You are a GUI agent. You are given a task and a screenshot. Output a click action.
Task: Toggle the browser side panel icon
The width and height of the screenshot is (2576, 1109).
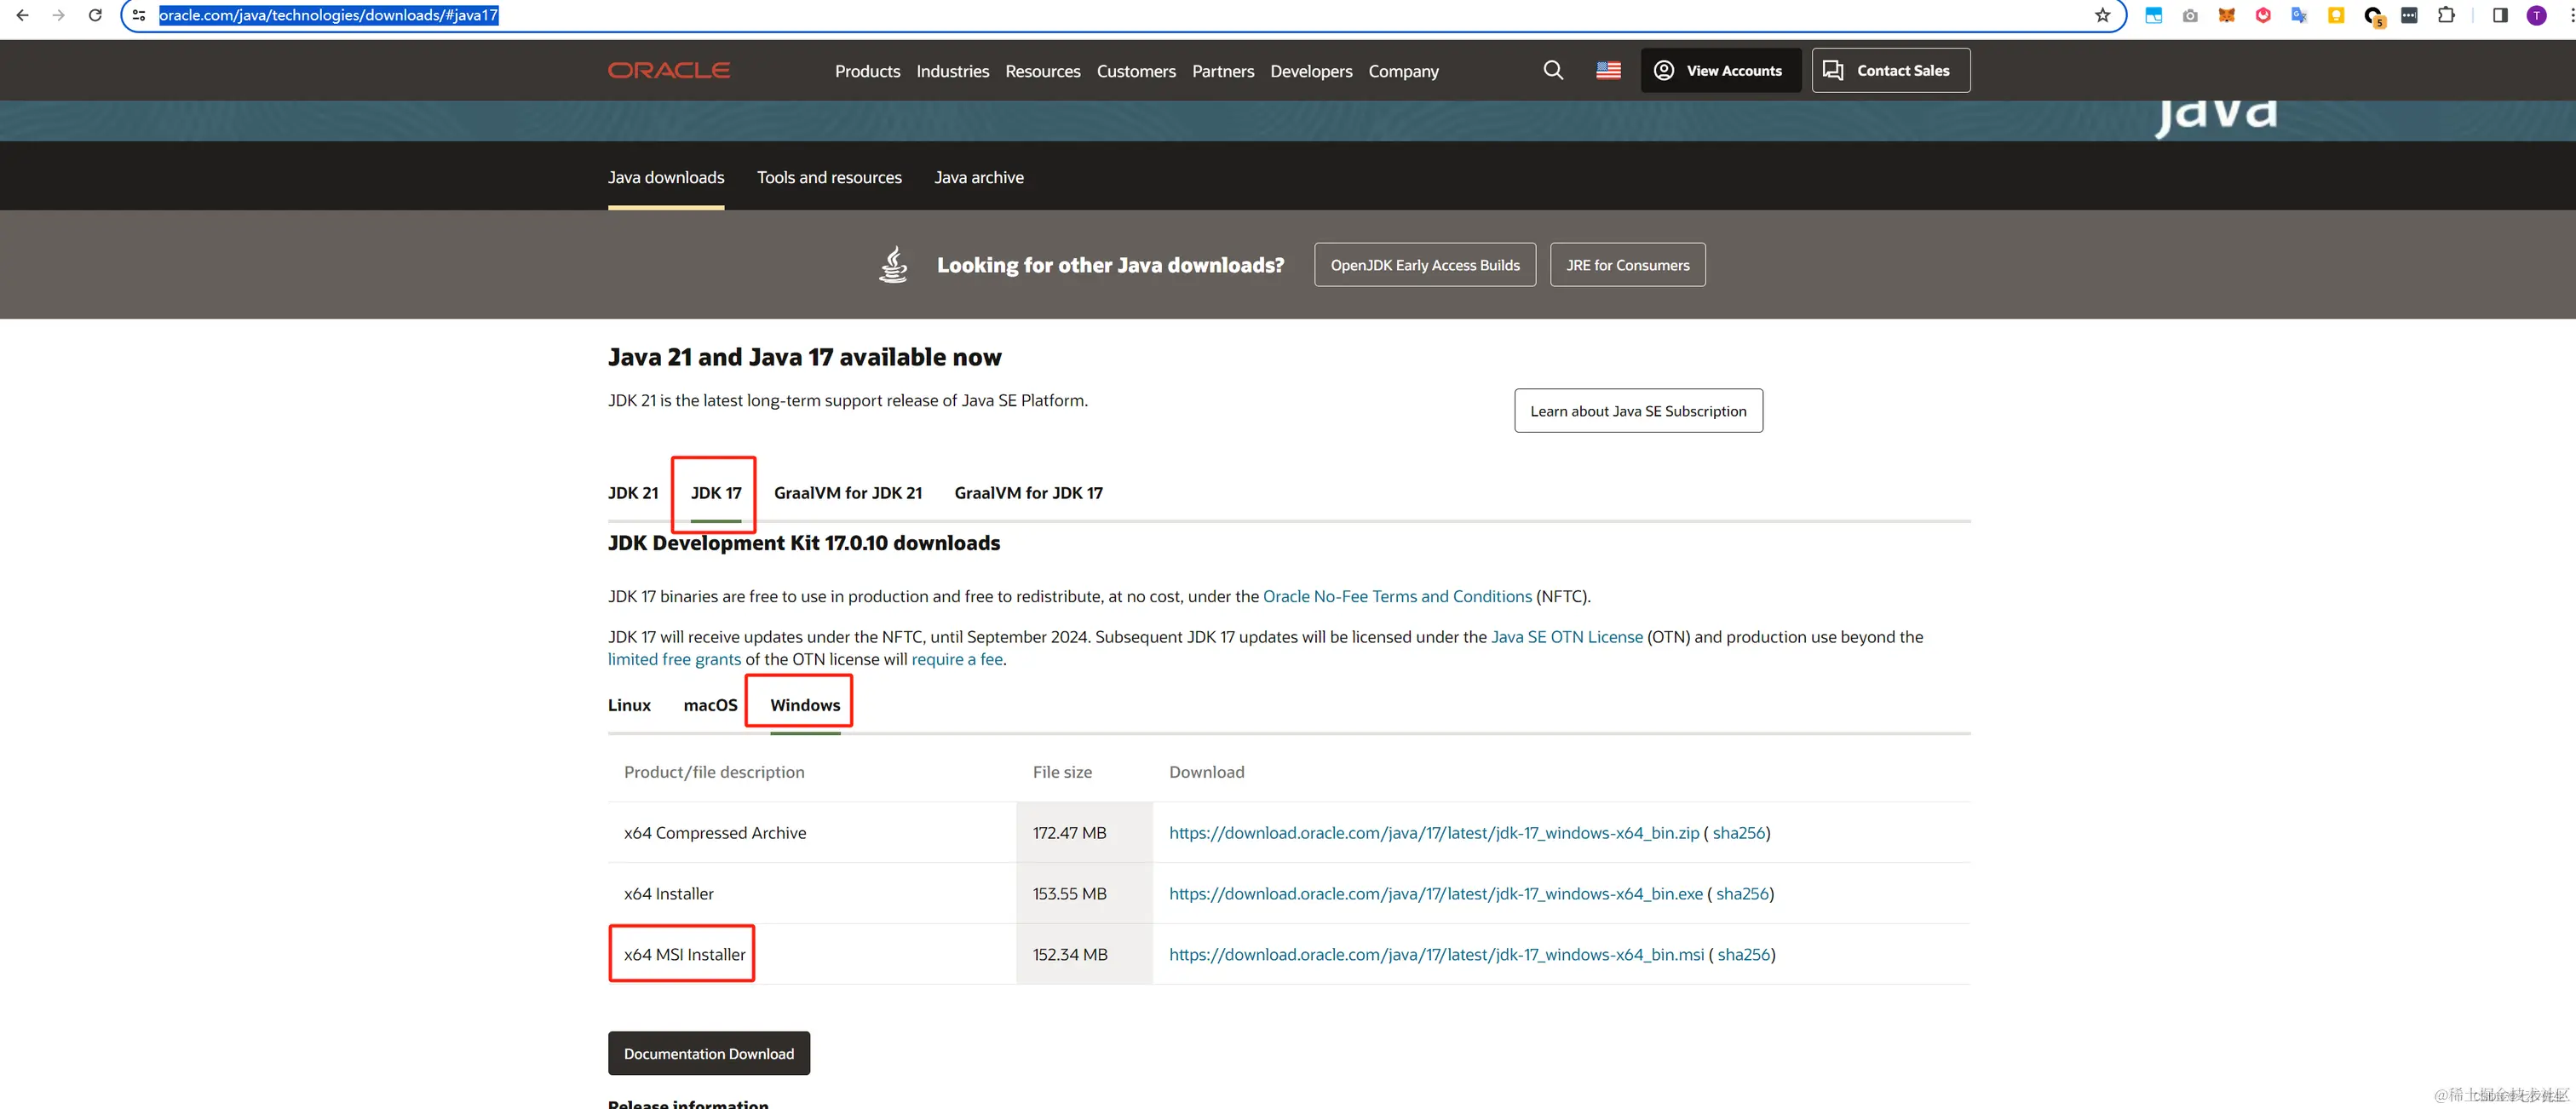point(2500,15)
